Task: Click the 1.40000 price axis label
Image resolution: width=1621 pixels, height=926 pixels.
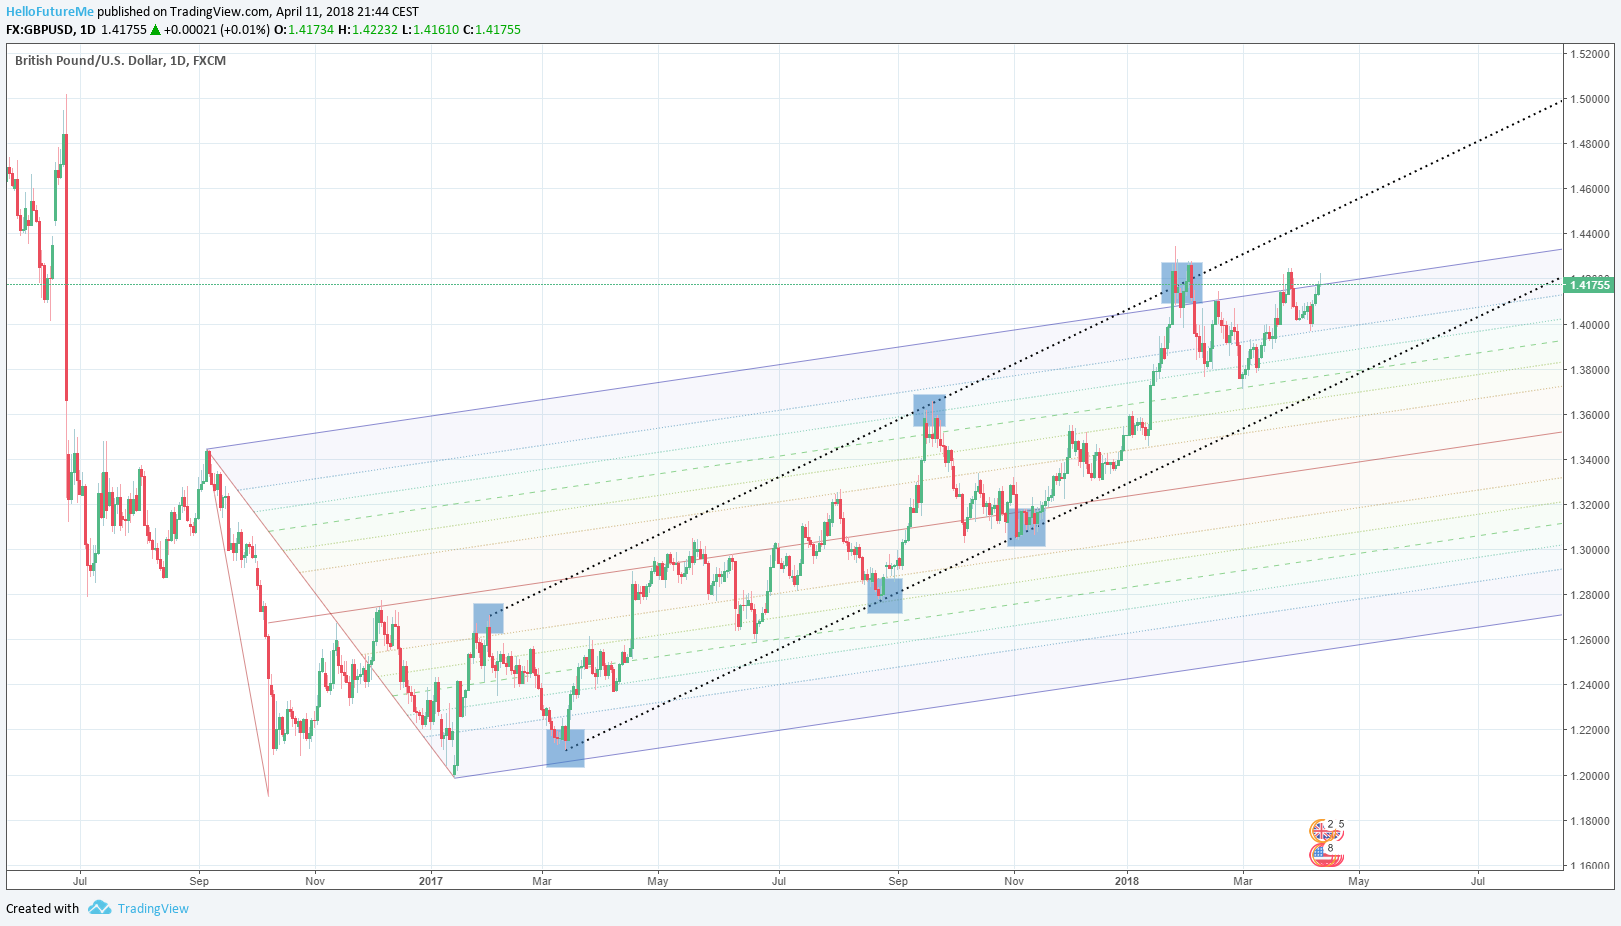Action: click(1590, 325)
